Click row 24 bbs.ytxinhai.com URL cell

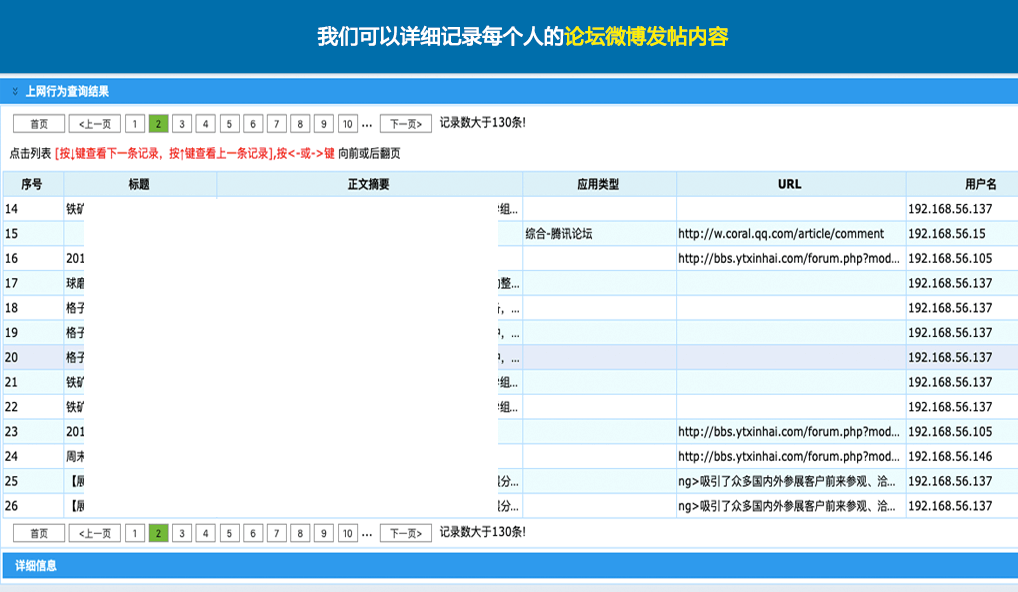pyautogui.click(x=789, y=456)
